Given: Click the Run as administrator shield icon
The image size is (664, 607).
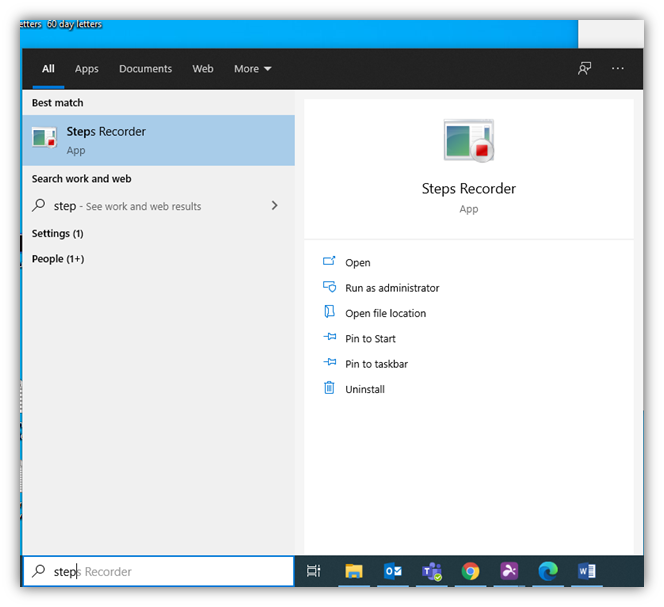Looking at the screenshot, I should click(329, 287).
